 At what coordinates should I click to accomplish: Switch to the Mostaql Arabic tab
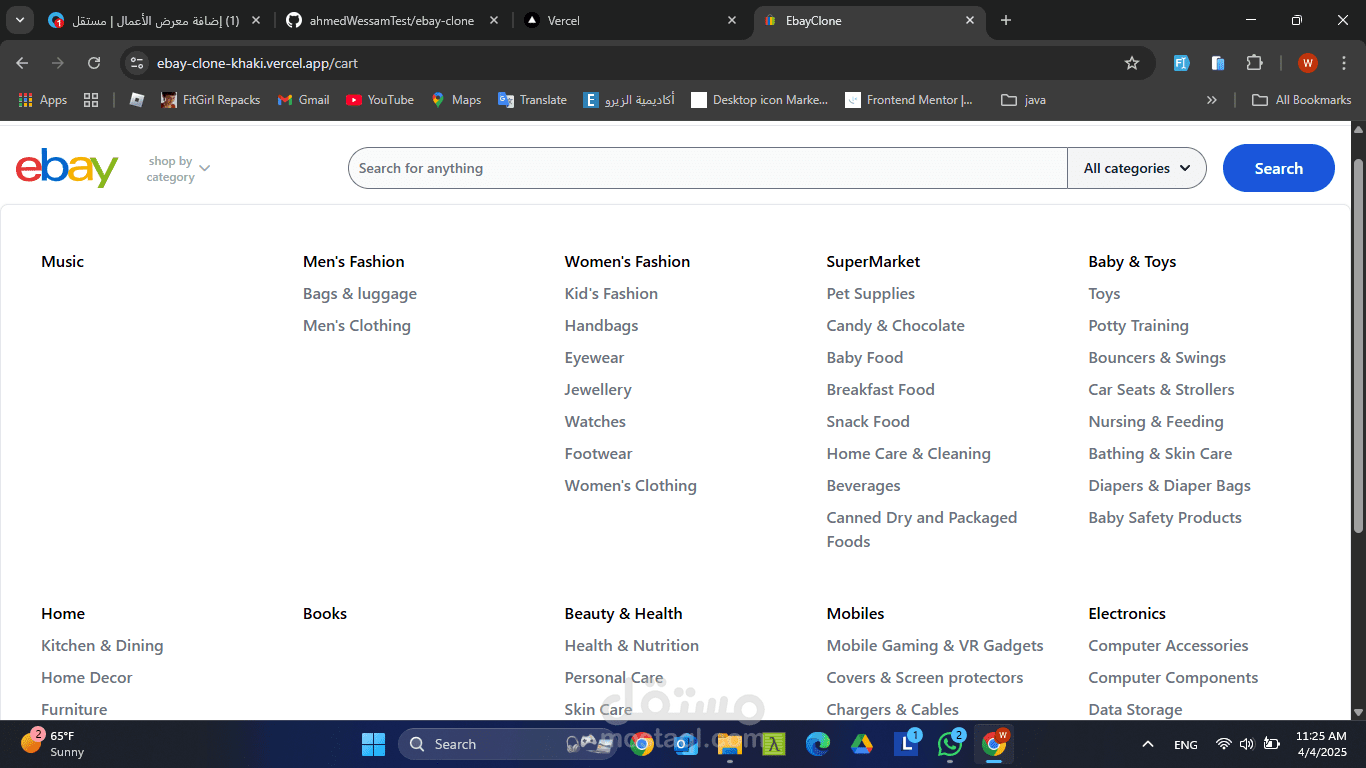[x=155, y=20]
